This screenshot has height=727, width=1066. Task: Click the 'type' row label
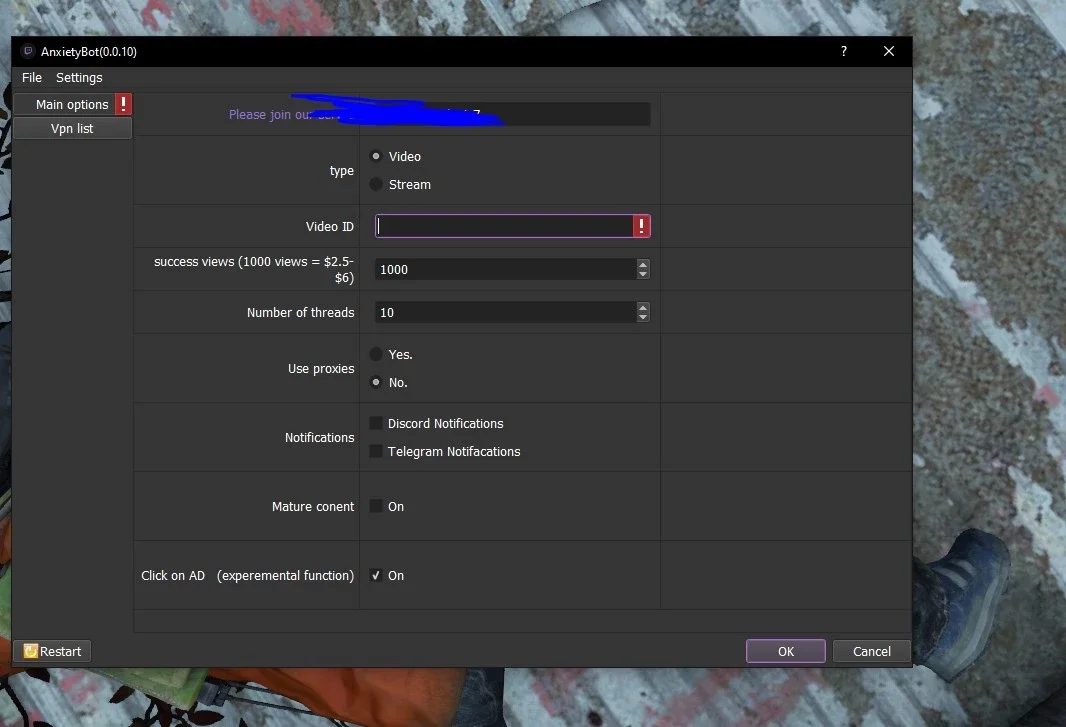tap(341, 171)
